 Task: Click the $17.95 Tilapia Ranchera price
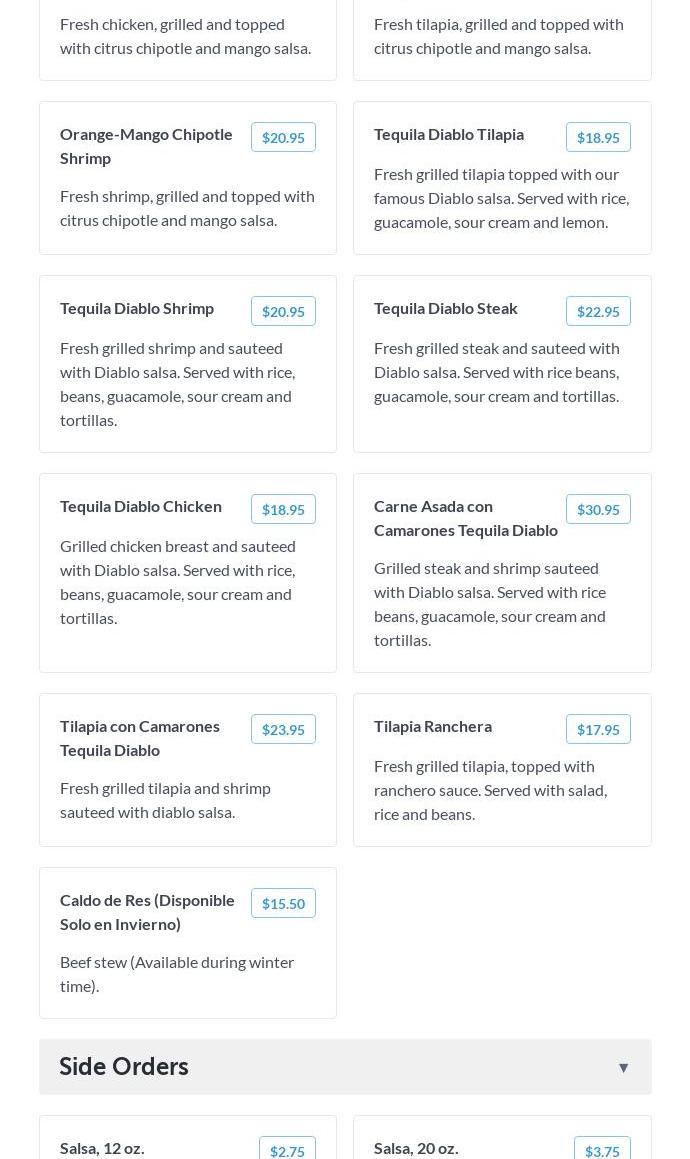pos(598,730)
